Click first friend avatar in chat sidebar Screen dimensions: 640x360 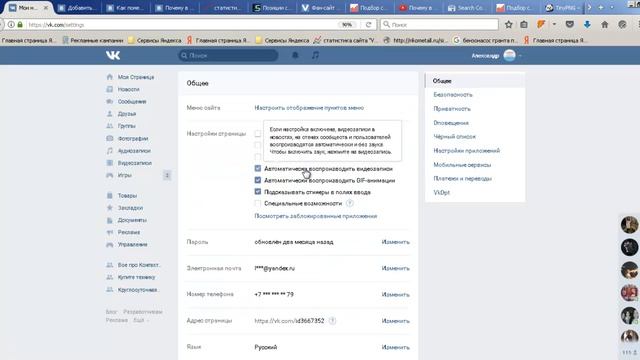point(629,225)
